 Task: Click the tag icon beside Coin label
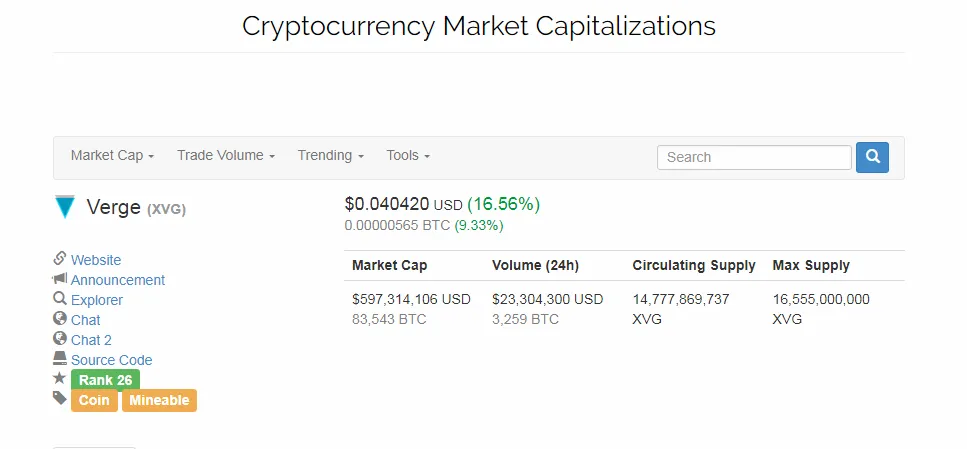pos(60,398)
